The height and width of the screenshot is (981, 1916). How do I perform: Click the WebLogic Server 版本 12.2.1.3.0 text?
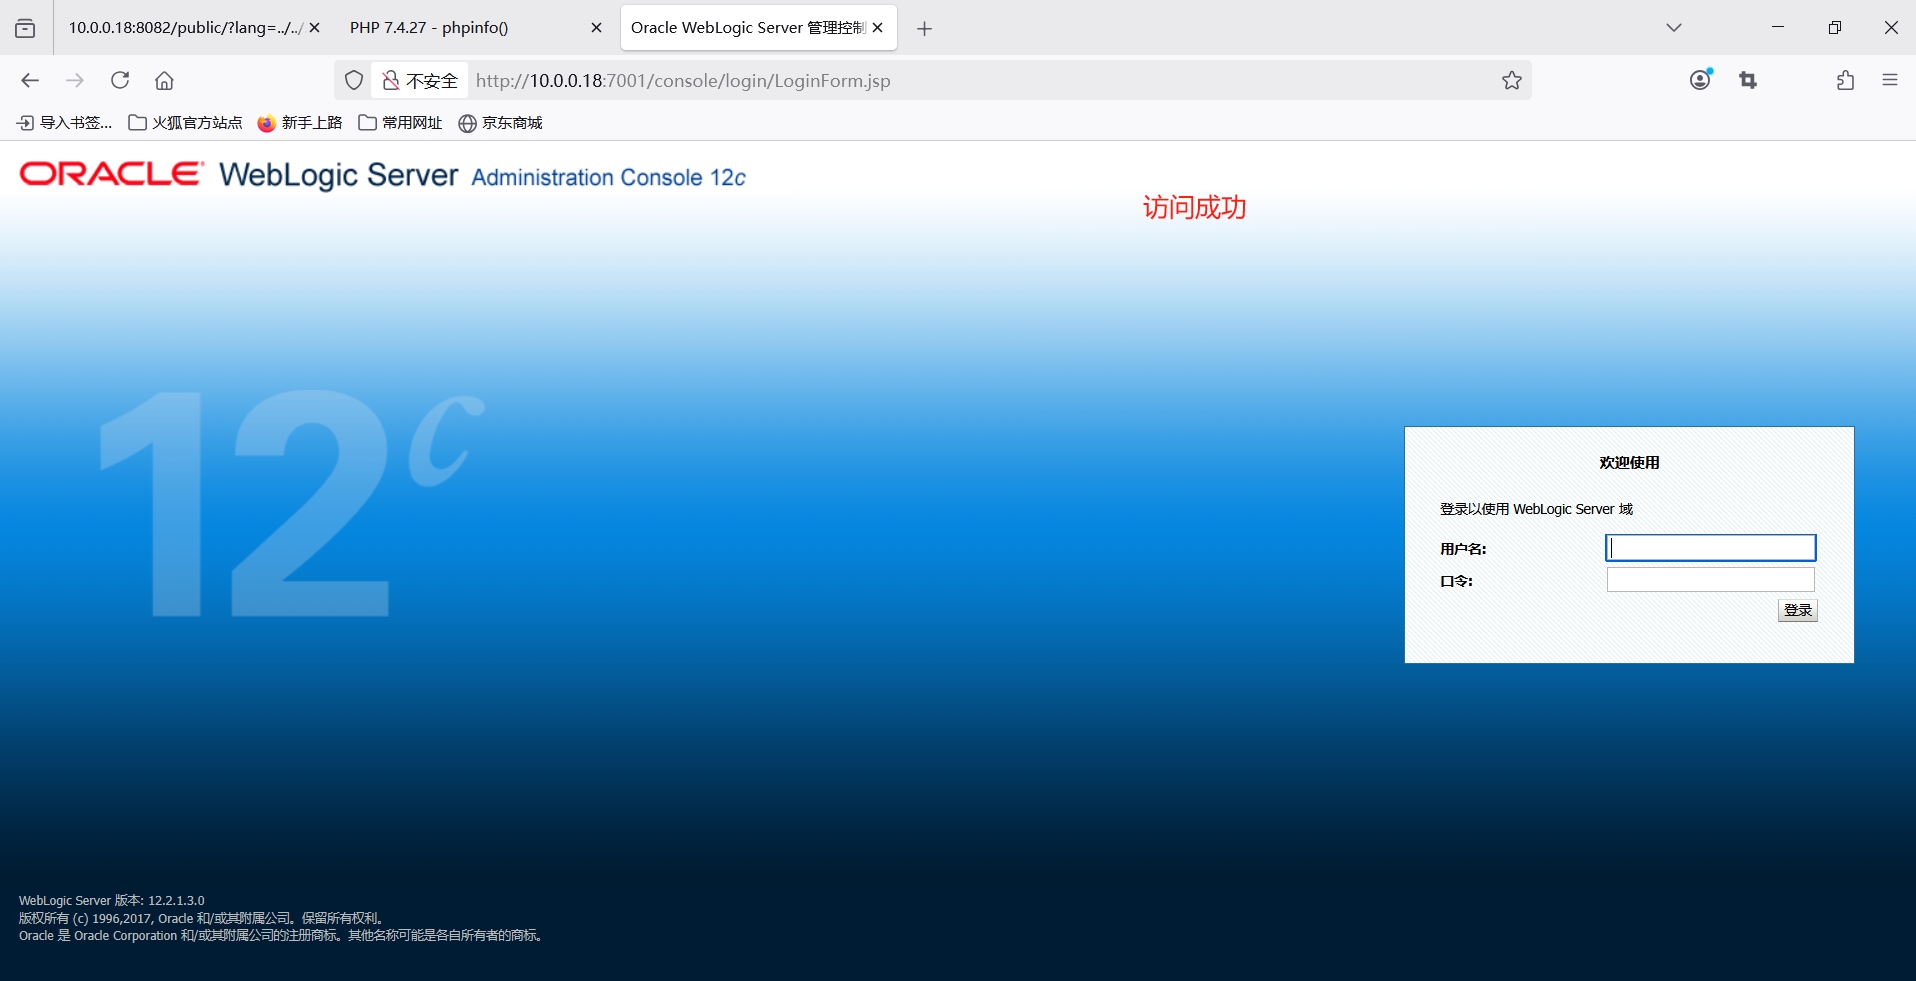(112, 901)
